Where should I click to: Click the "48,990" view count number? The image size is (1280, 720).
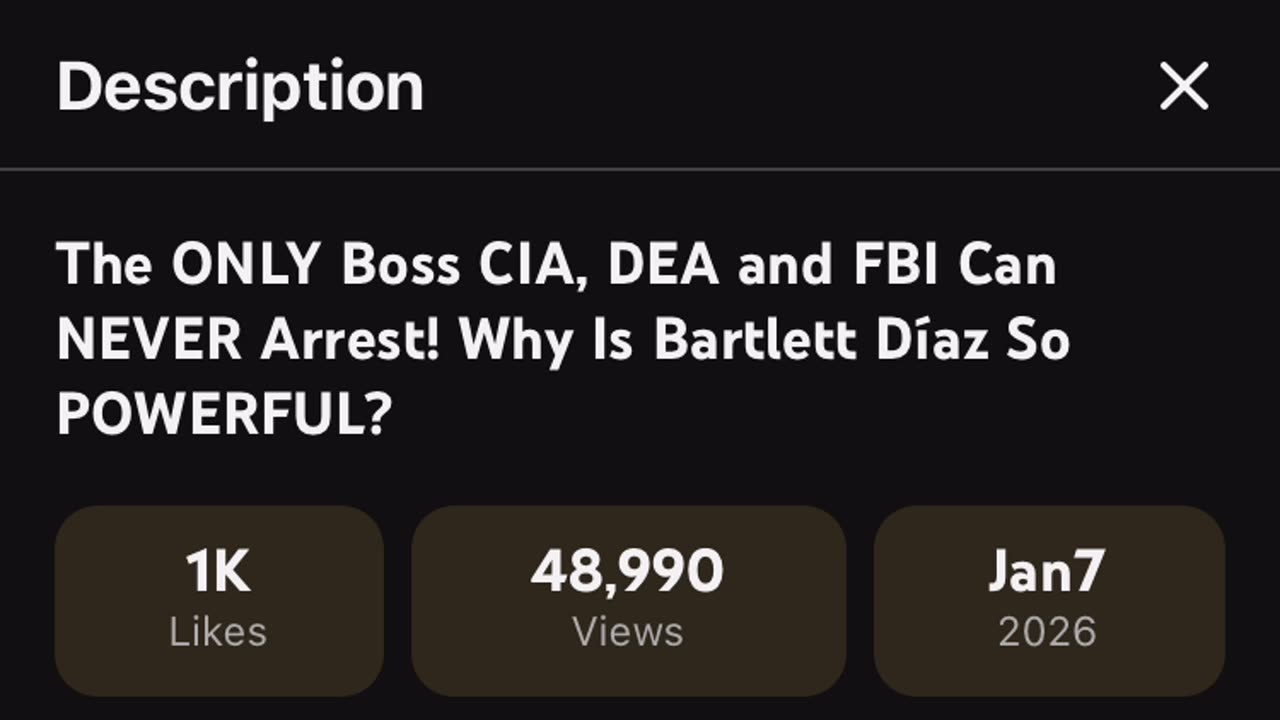coord(627,571)
